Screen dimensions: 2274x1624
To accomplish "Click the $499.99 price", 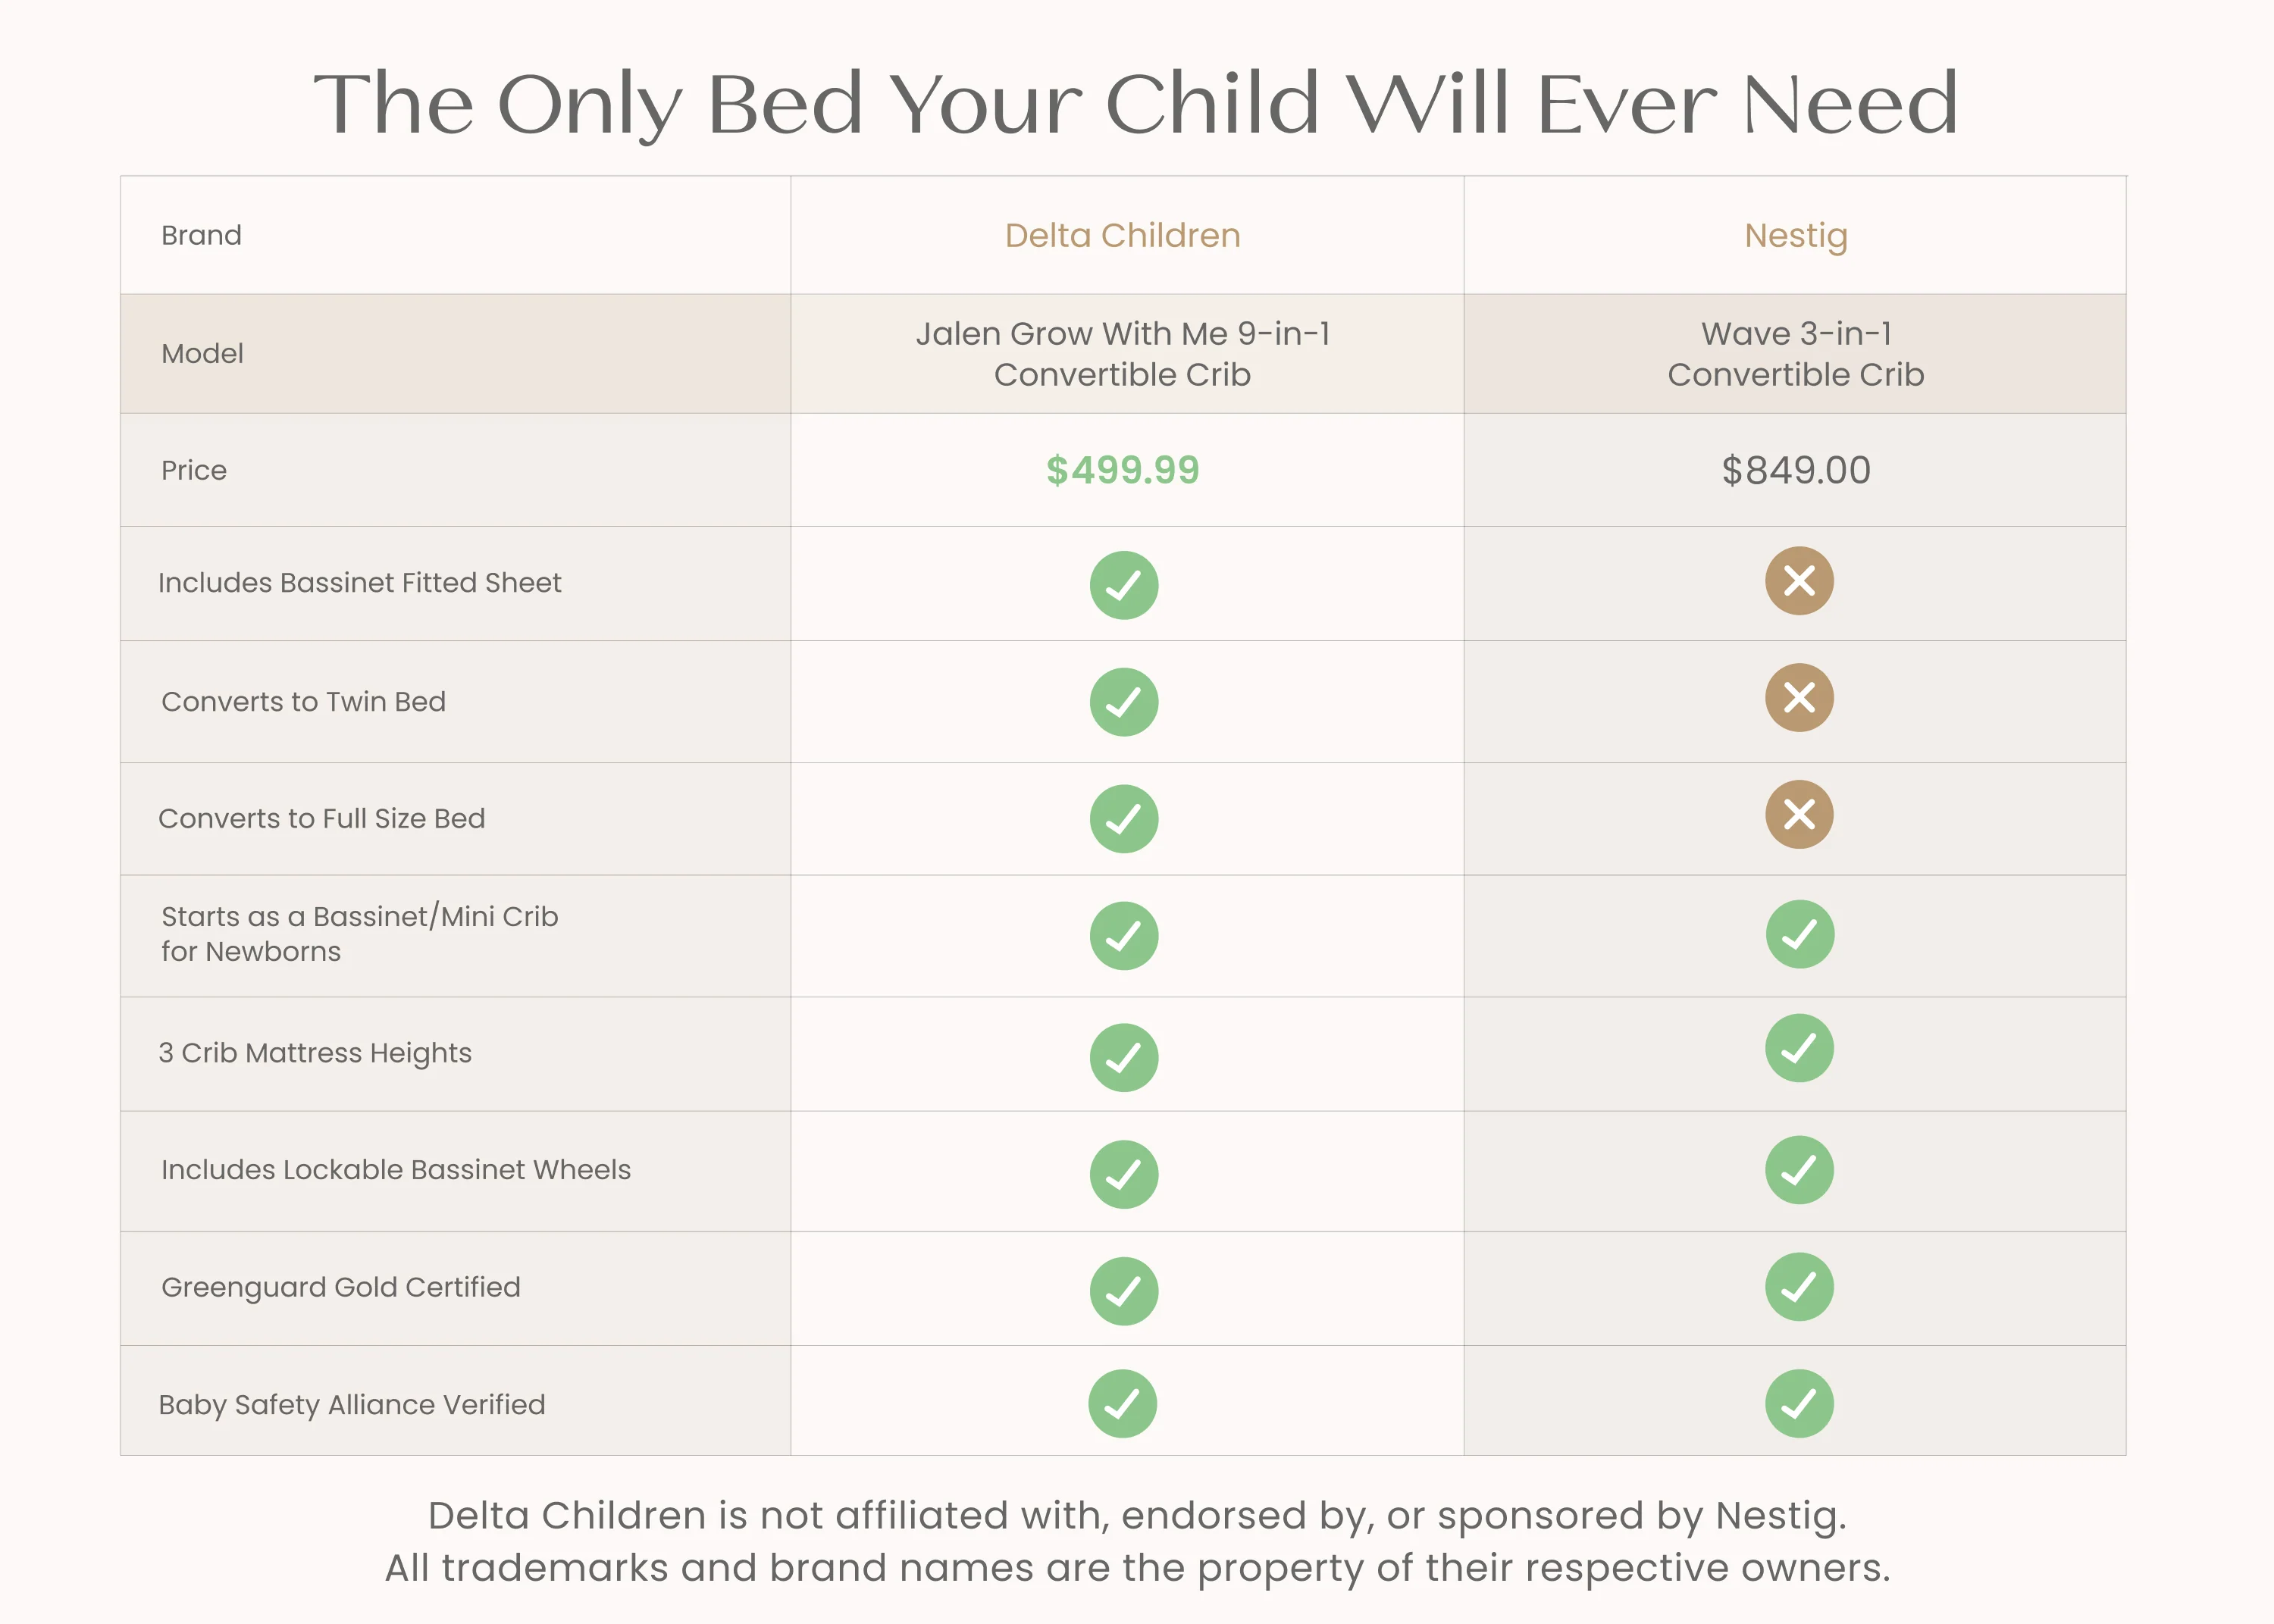I will click(1122, 470).
